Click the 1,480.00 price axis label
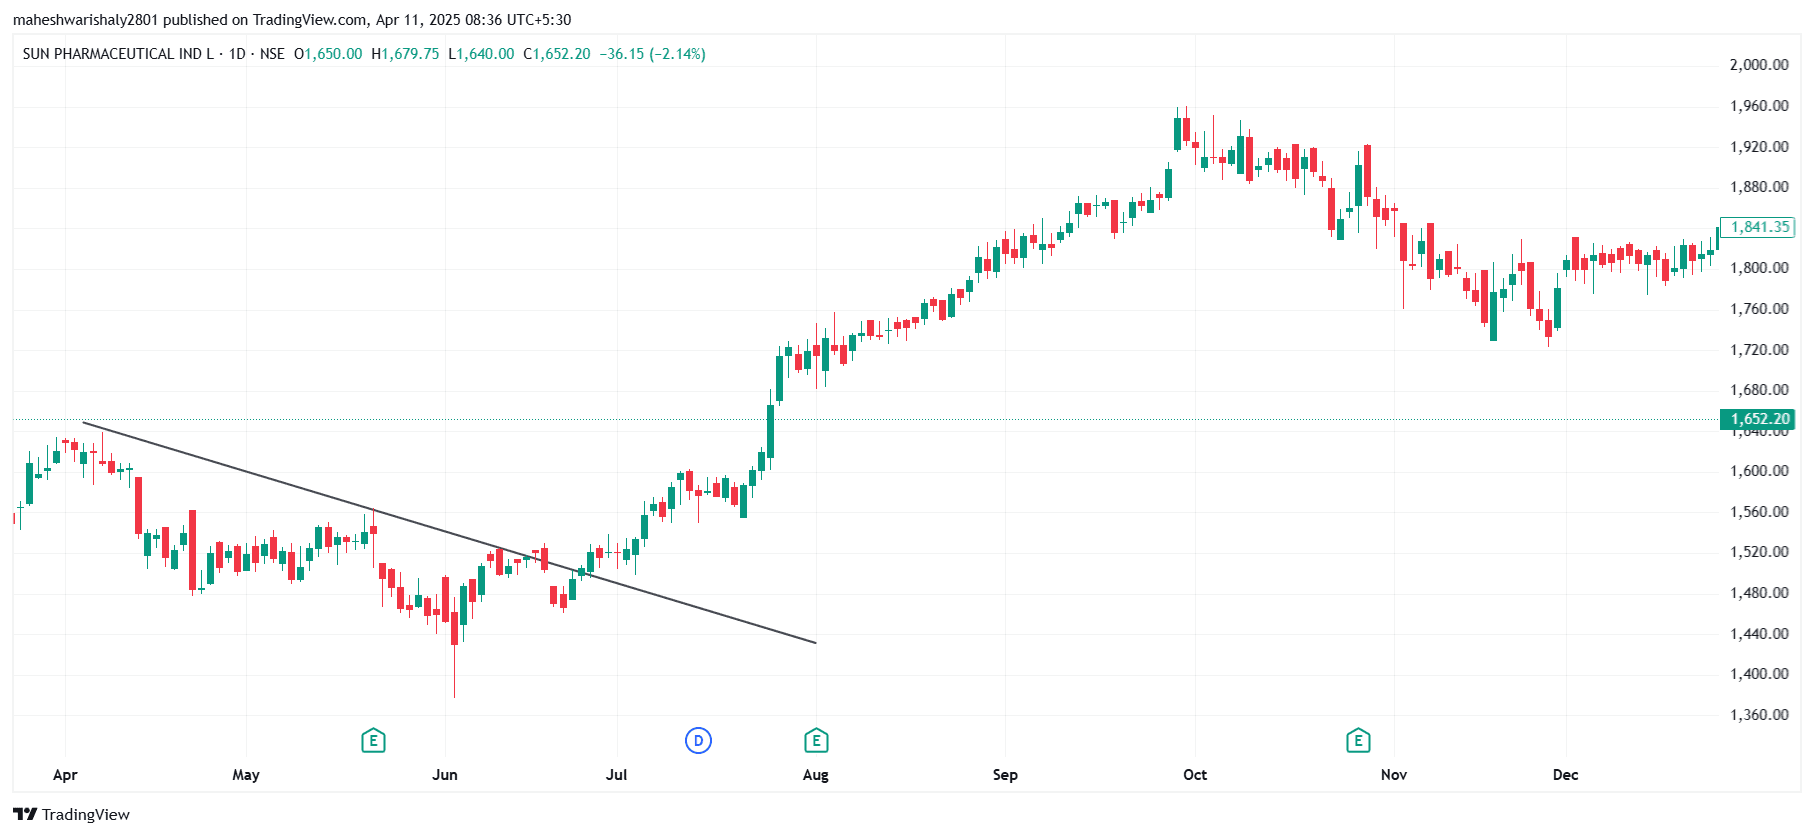Image resolution: width=1814 pixels, height=836 pixels. click(1759, 593)
